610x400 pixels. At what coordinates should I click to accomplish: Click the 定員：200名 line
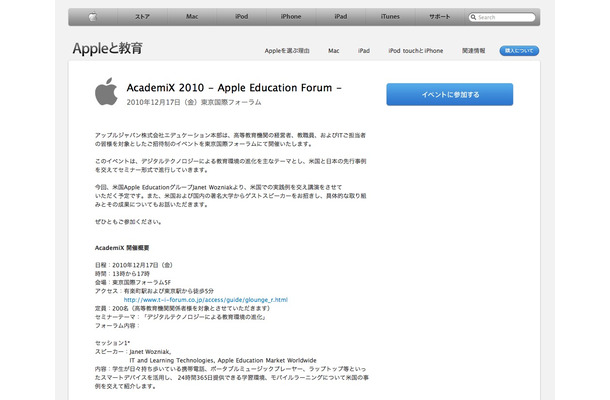[x=183, y=308]
